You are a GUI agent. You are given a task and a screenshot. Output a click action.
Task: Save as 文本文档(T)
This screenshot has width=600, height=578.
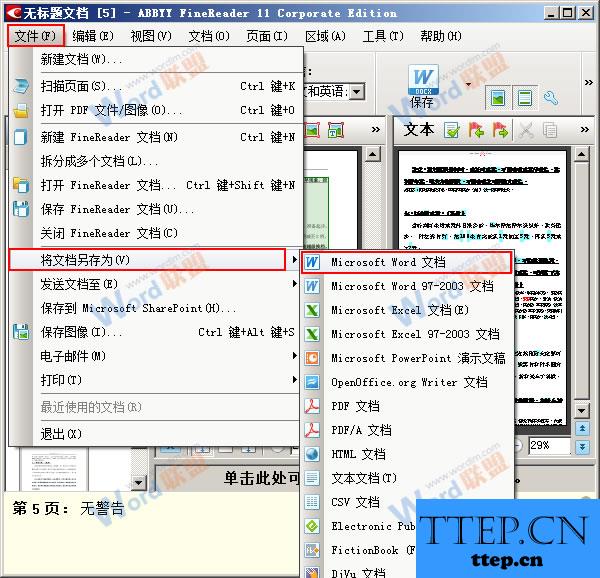click(x=407, y=478)
